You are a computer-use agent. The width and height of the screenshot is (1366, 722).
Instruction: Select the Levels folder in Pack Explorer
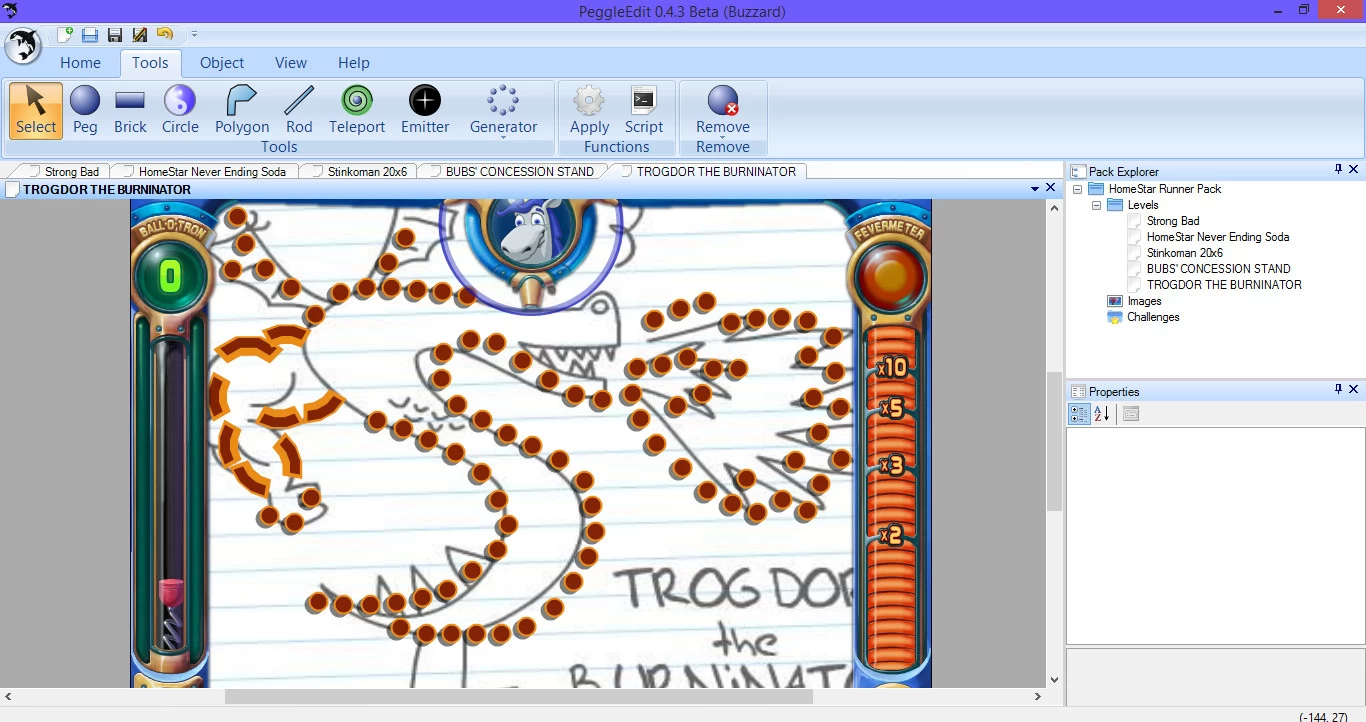[1143, 205]
